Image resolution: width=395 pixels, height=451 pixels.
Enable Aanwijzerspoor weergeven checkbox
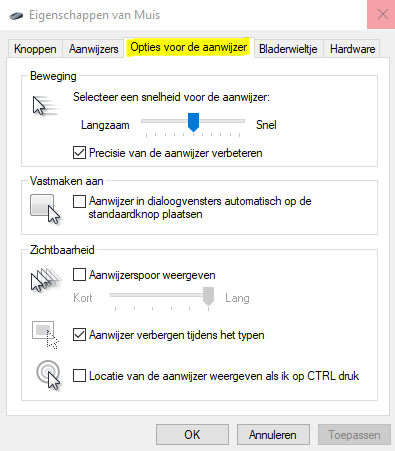coord(79,275)
